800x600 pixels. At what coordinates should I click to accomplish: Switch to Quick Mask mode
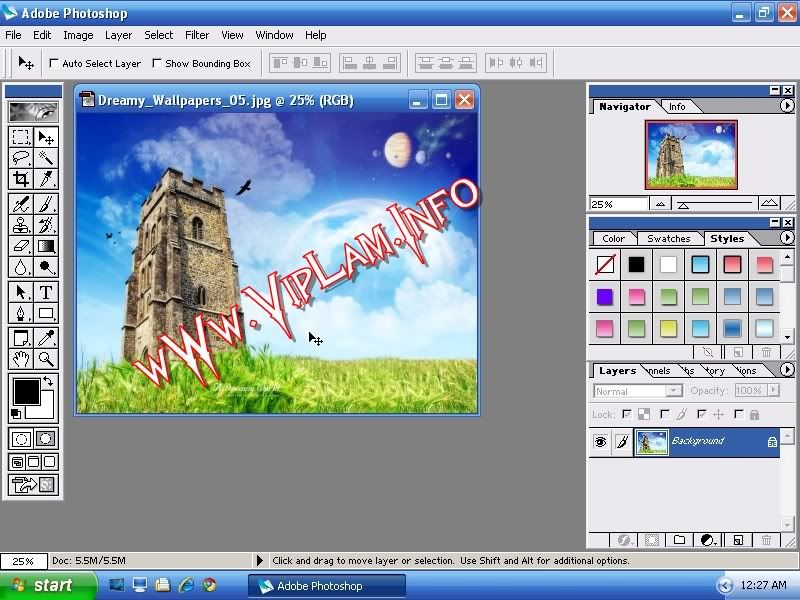click(45, 438)
